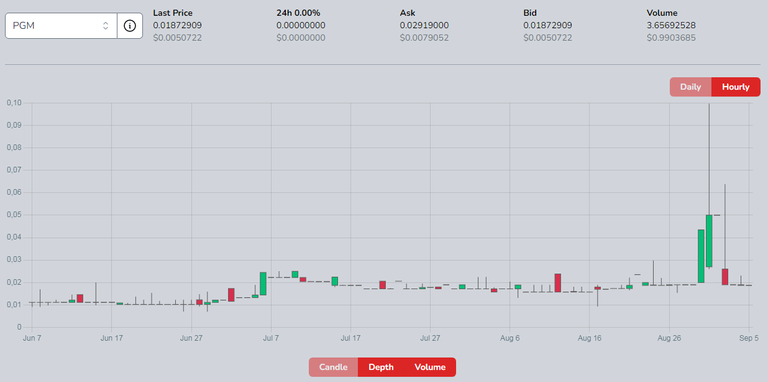Switch the chart to Hourly interval
This screenshot has width=768, height=382.
pos(736,87)
